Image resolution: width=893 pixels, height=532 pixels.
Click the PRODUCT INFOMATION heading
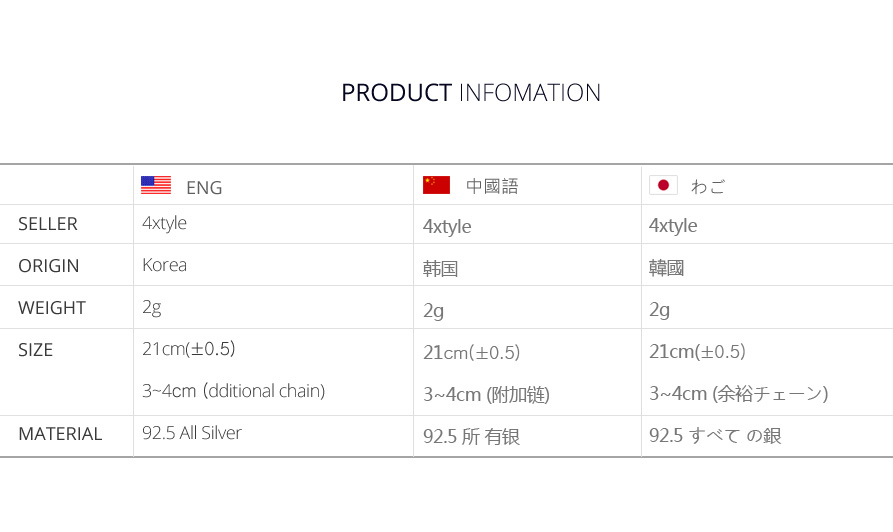(471, 93)
